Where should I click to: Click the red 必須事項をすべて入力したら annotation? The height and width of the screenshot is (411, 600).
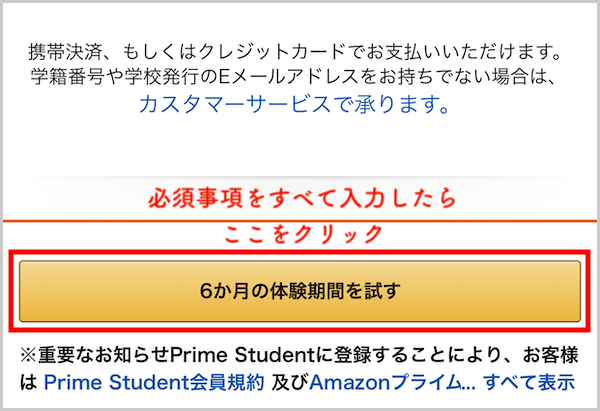coord(299,195)
